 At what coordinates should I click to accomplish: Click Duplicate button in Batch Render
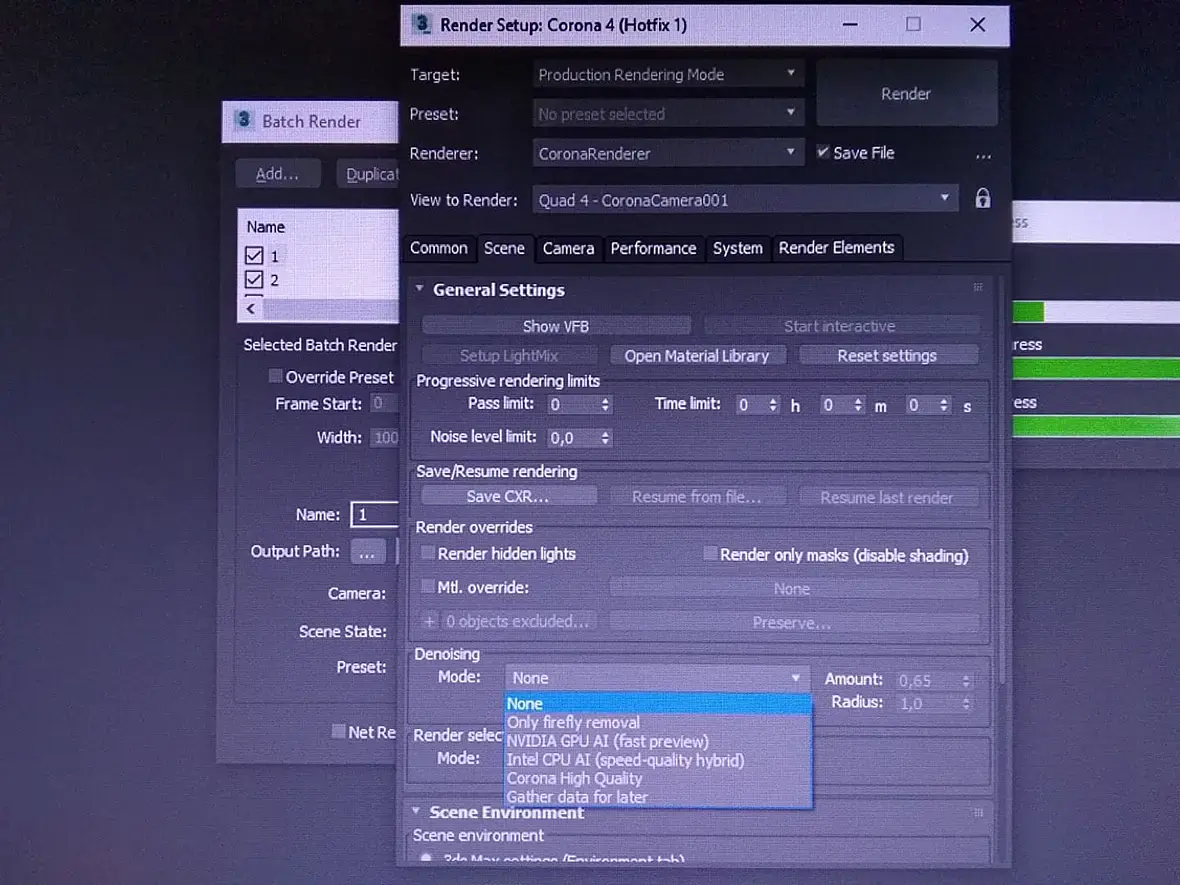tap(368, 174)
